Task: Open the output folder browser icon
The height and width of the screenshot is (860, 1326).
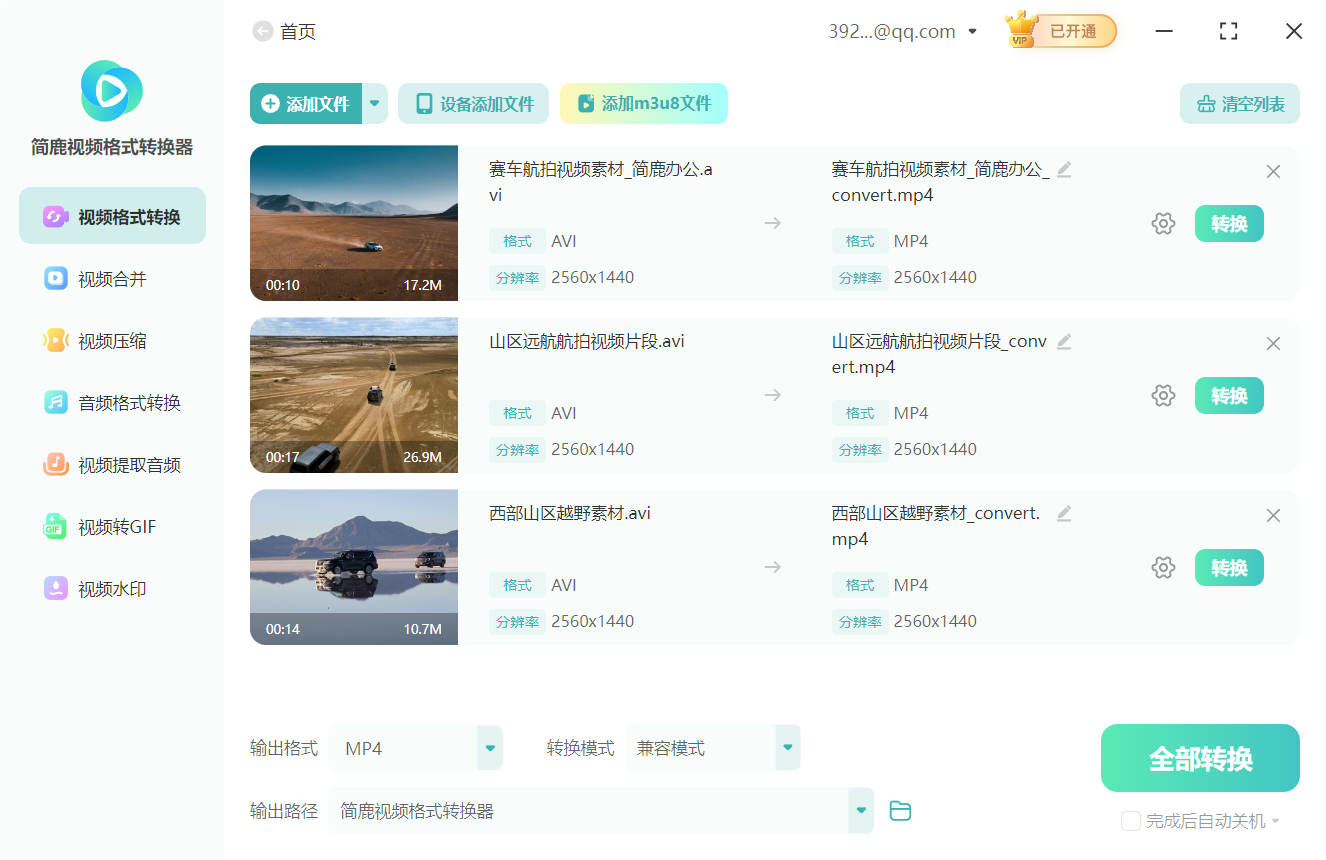Action: pos(900,811)
